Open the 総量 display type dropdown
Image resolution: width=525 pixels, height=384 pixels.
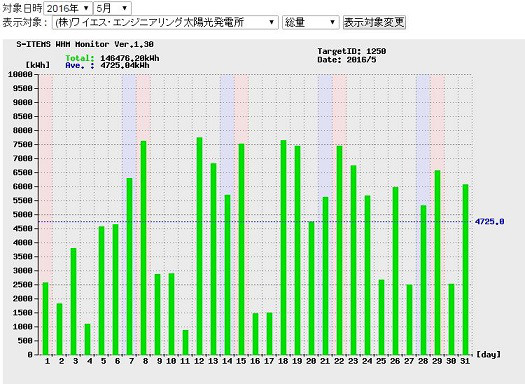(x=311, y=22)
